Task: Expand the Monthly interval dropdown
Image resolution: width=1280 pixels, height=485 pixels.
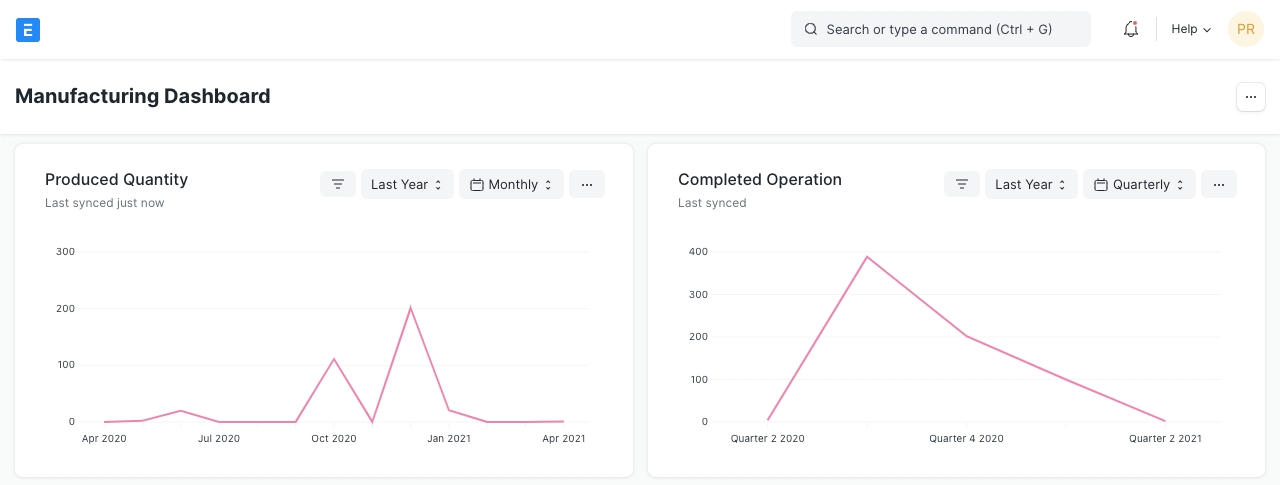Action: point(511,184)
